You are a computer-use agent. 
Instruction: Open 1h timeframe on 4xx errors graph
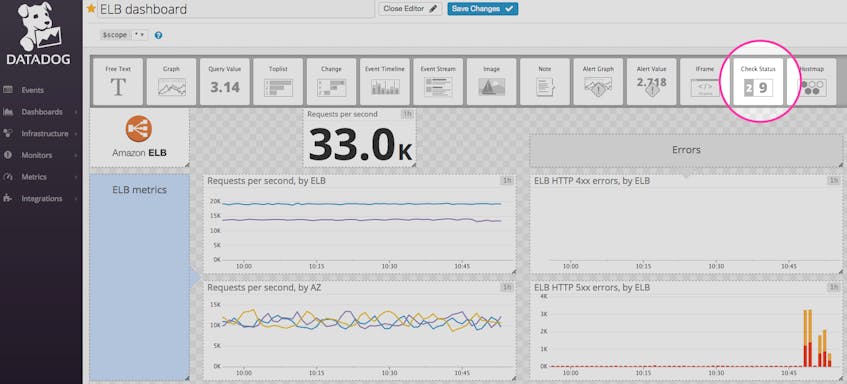[834, 180]
